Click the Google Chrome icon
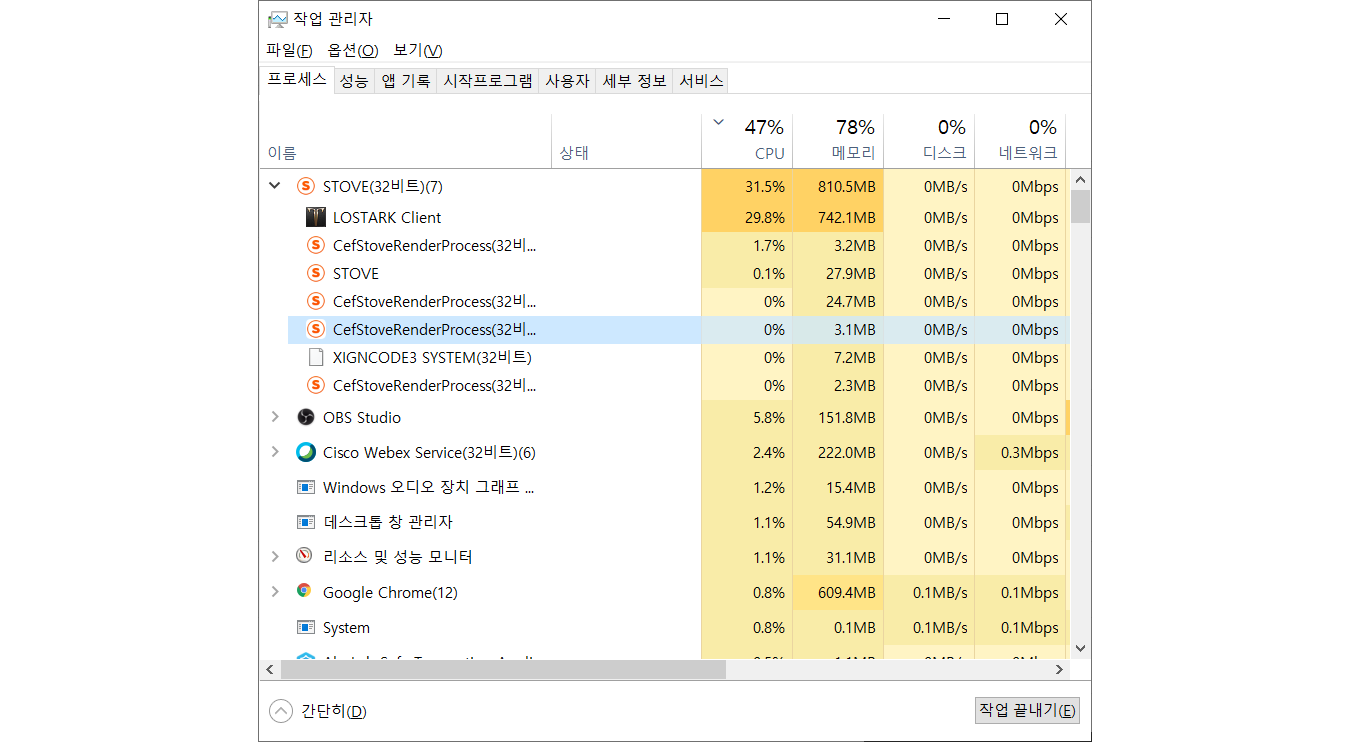The height and width of the screenshot is (742, 1350). point(305,591)
